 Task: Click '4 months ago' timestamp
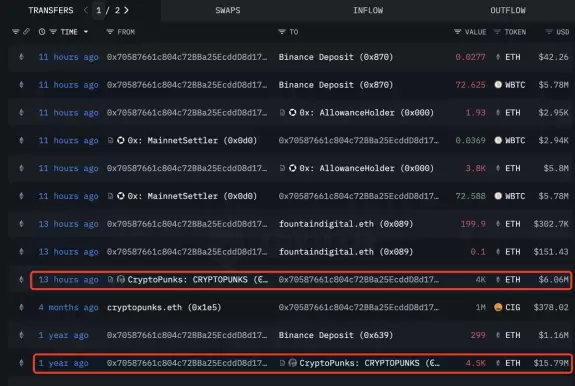click(x=68, y=307)
